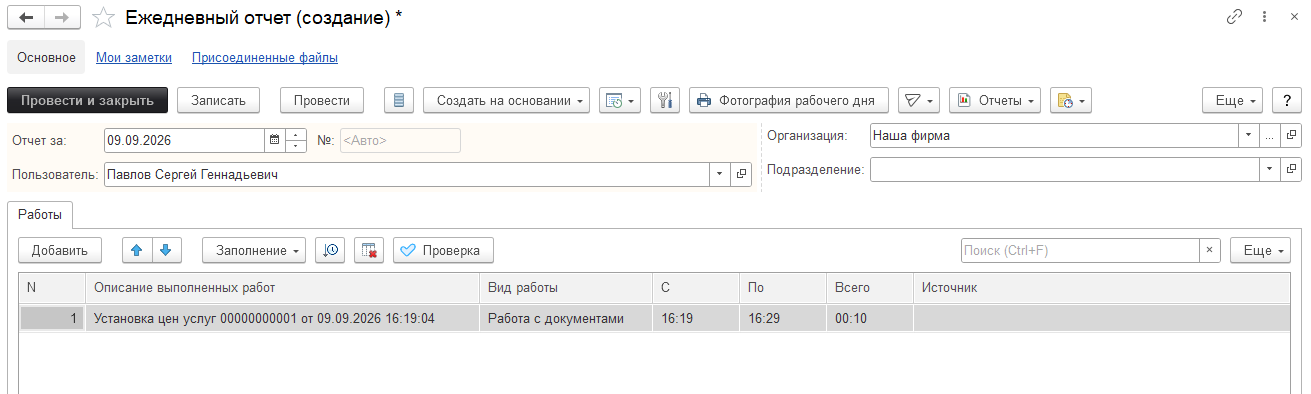This screenshot has width=1311, height=394.
Task: Expand the Заполнение dropdown
Action: tap(254, 250)
